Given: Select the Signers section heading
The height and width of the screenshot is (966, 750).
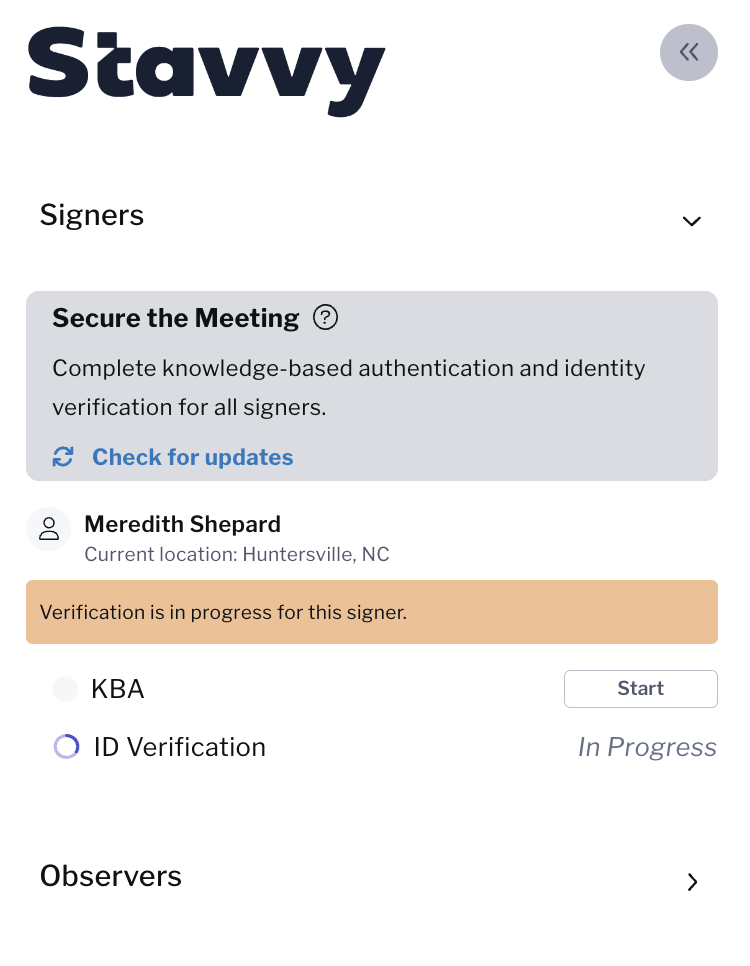Looking at the screenshot, I should click(92, 216).
